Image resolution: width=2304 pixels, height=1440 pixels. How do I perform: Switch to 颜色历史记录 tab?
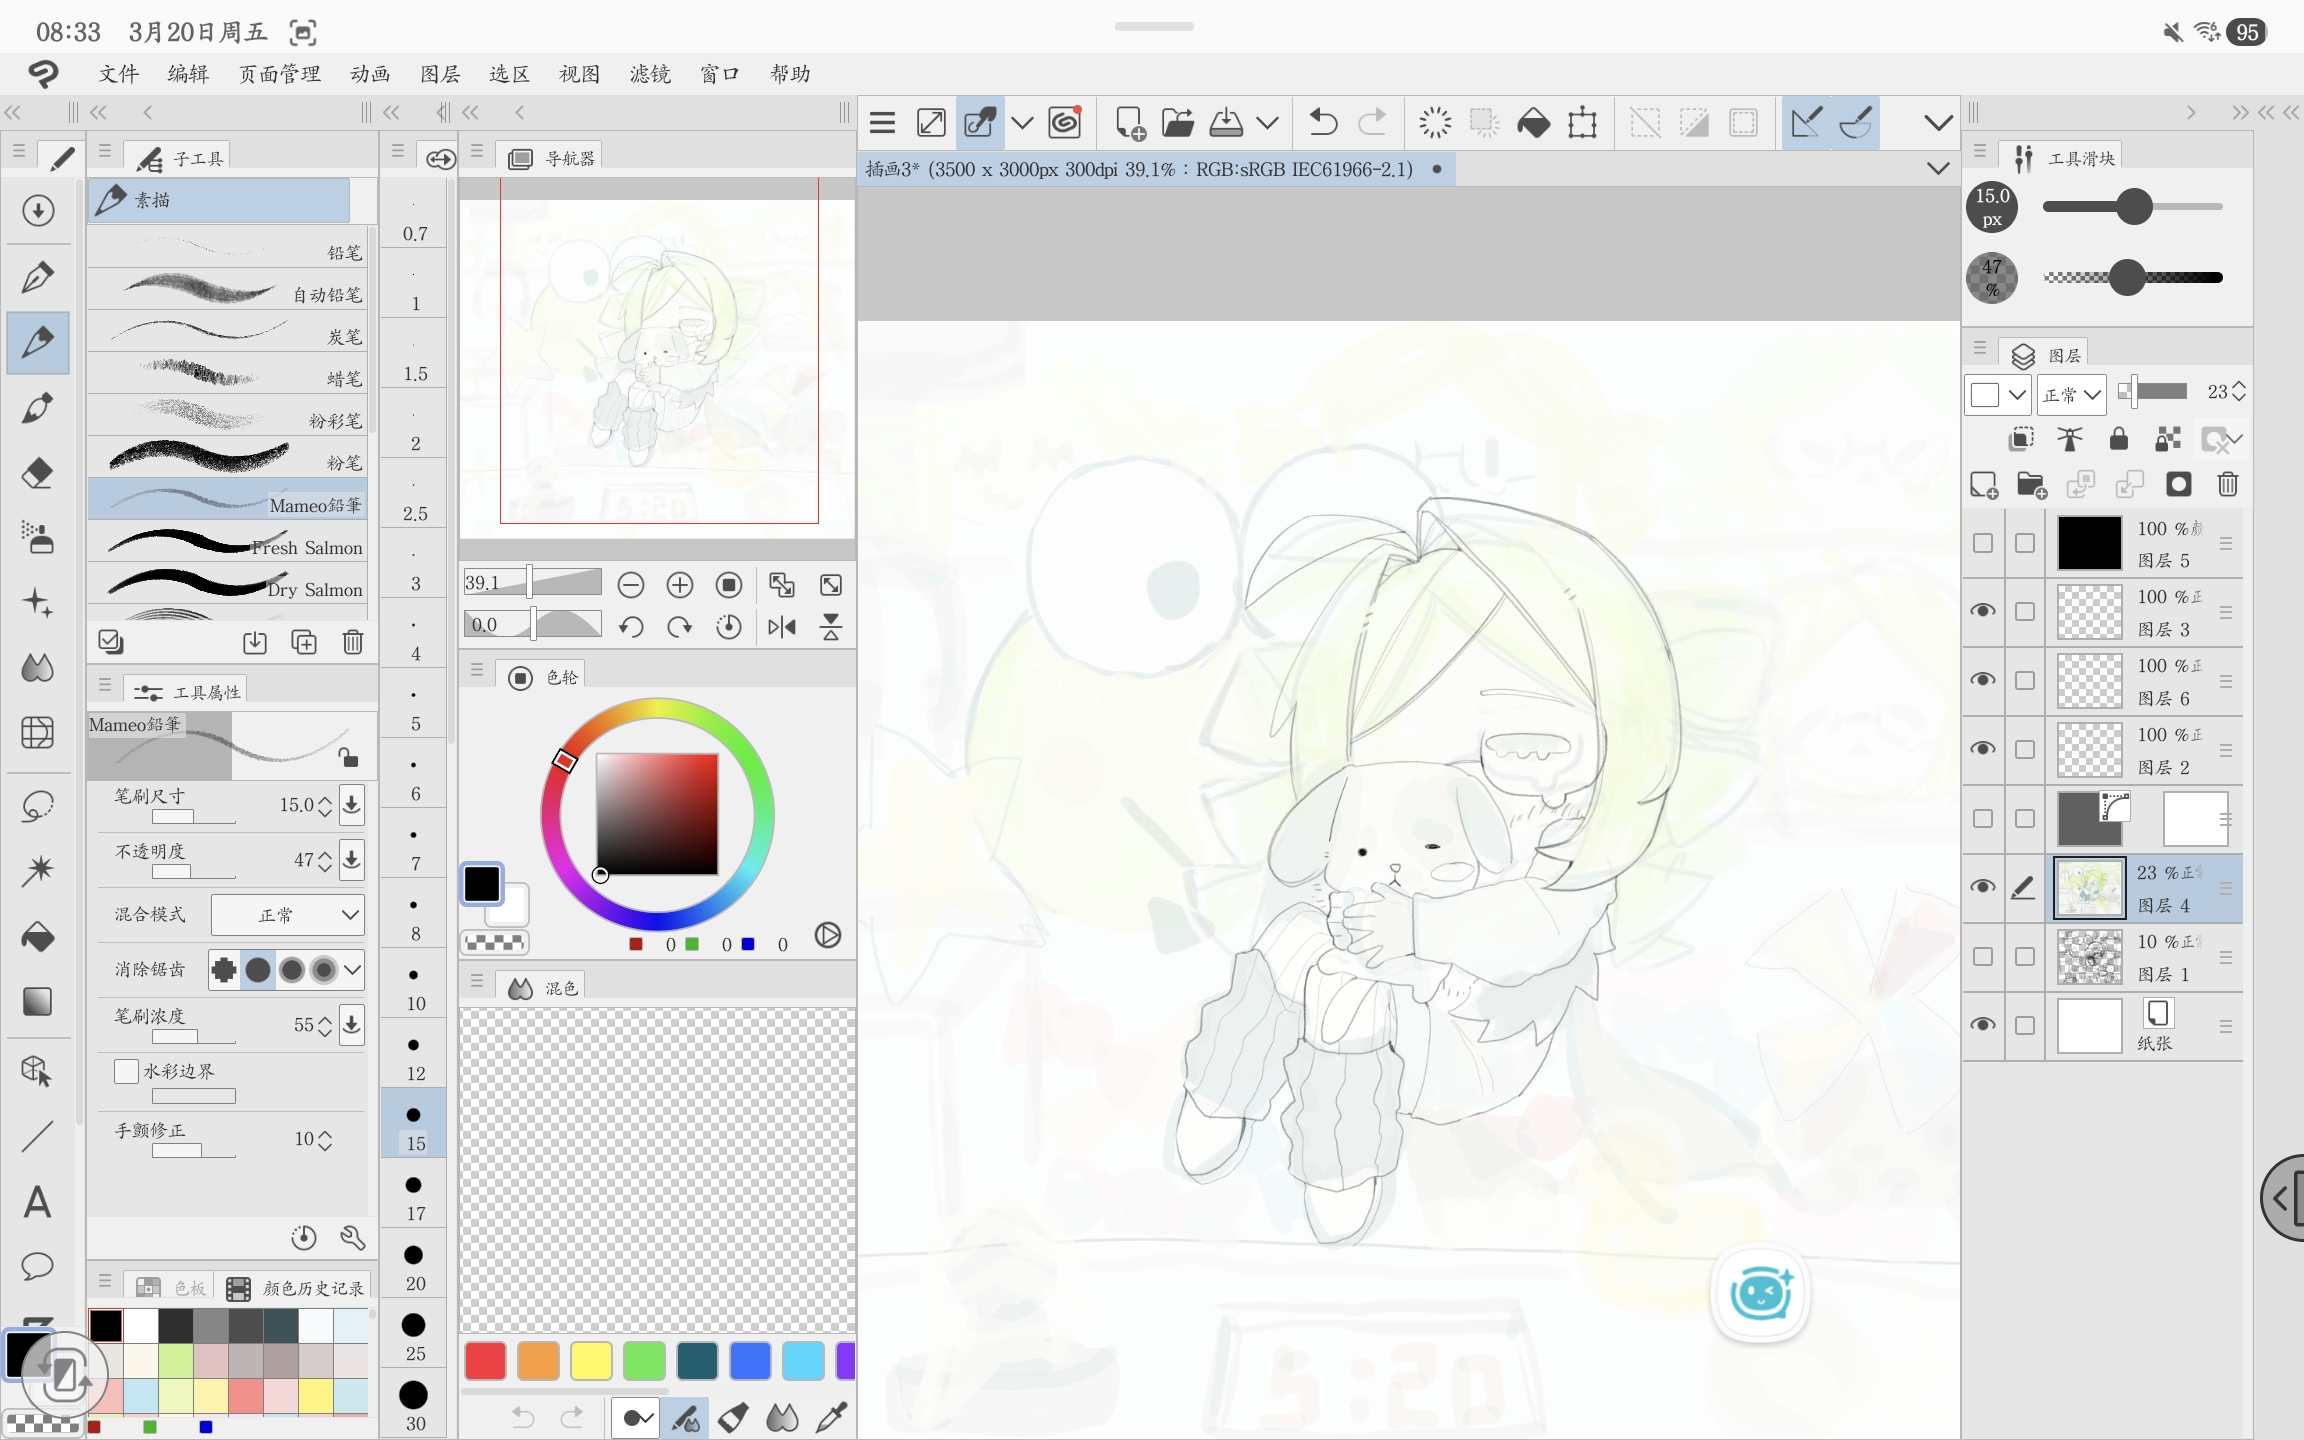(298, 1288)
